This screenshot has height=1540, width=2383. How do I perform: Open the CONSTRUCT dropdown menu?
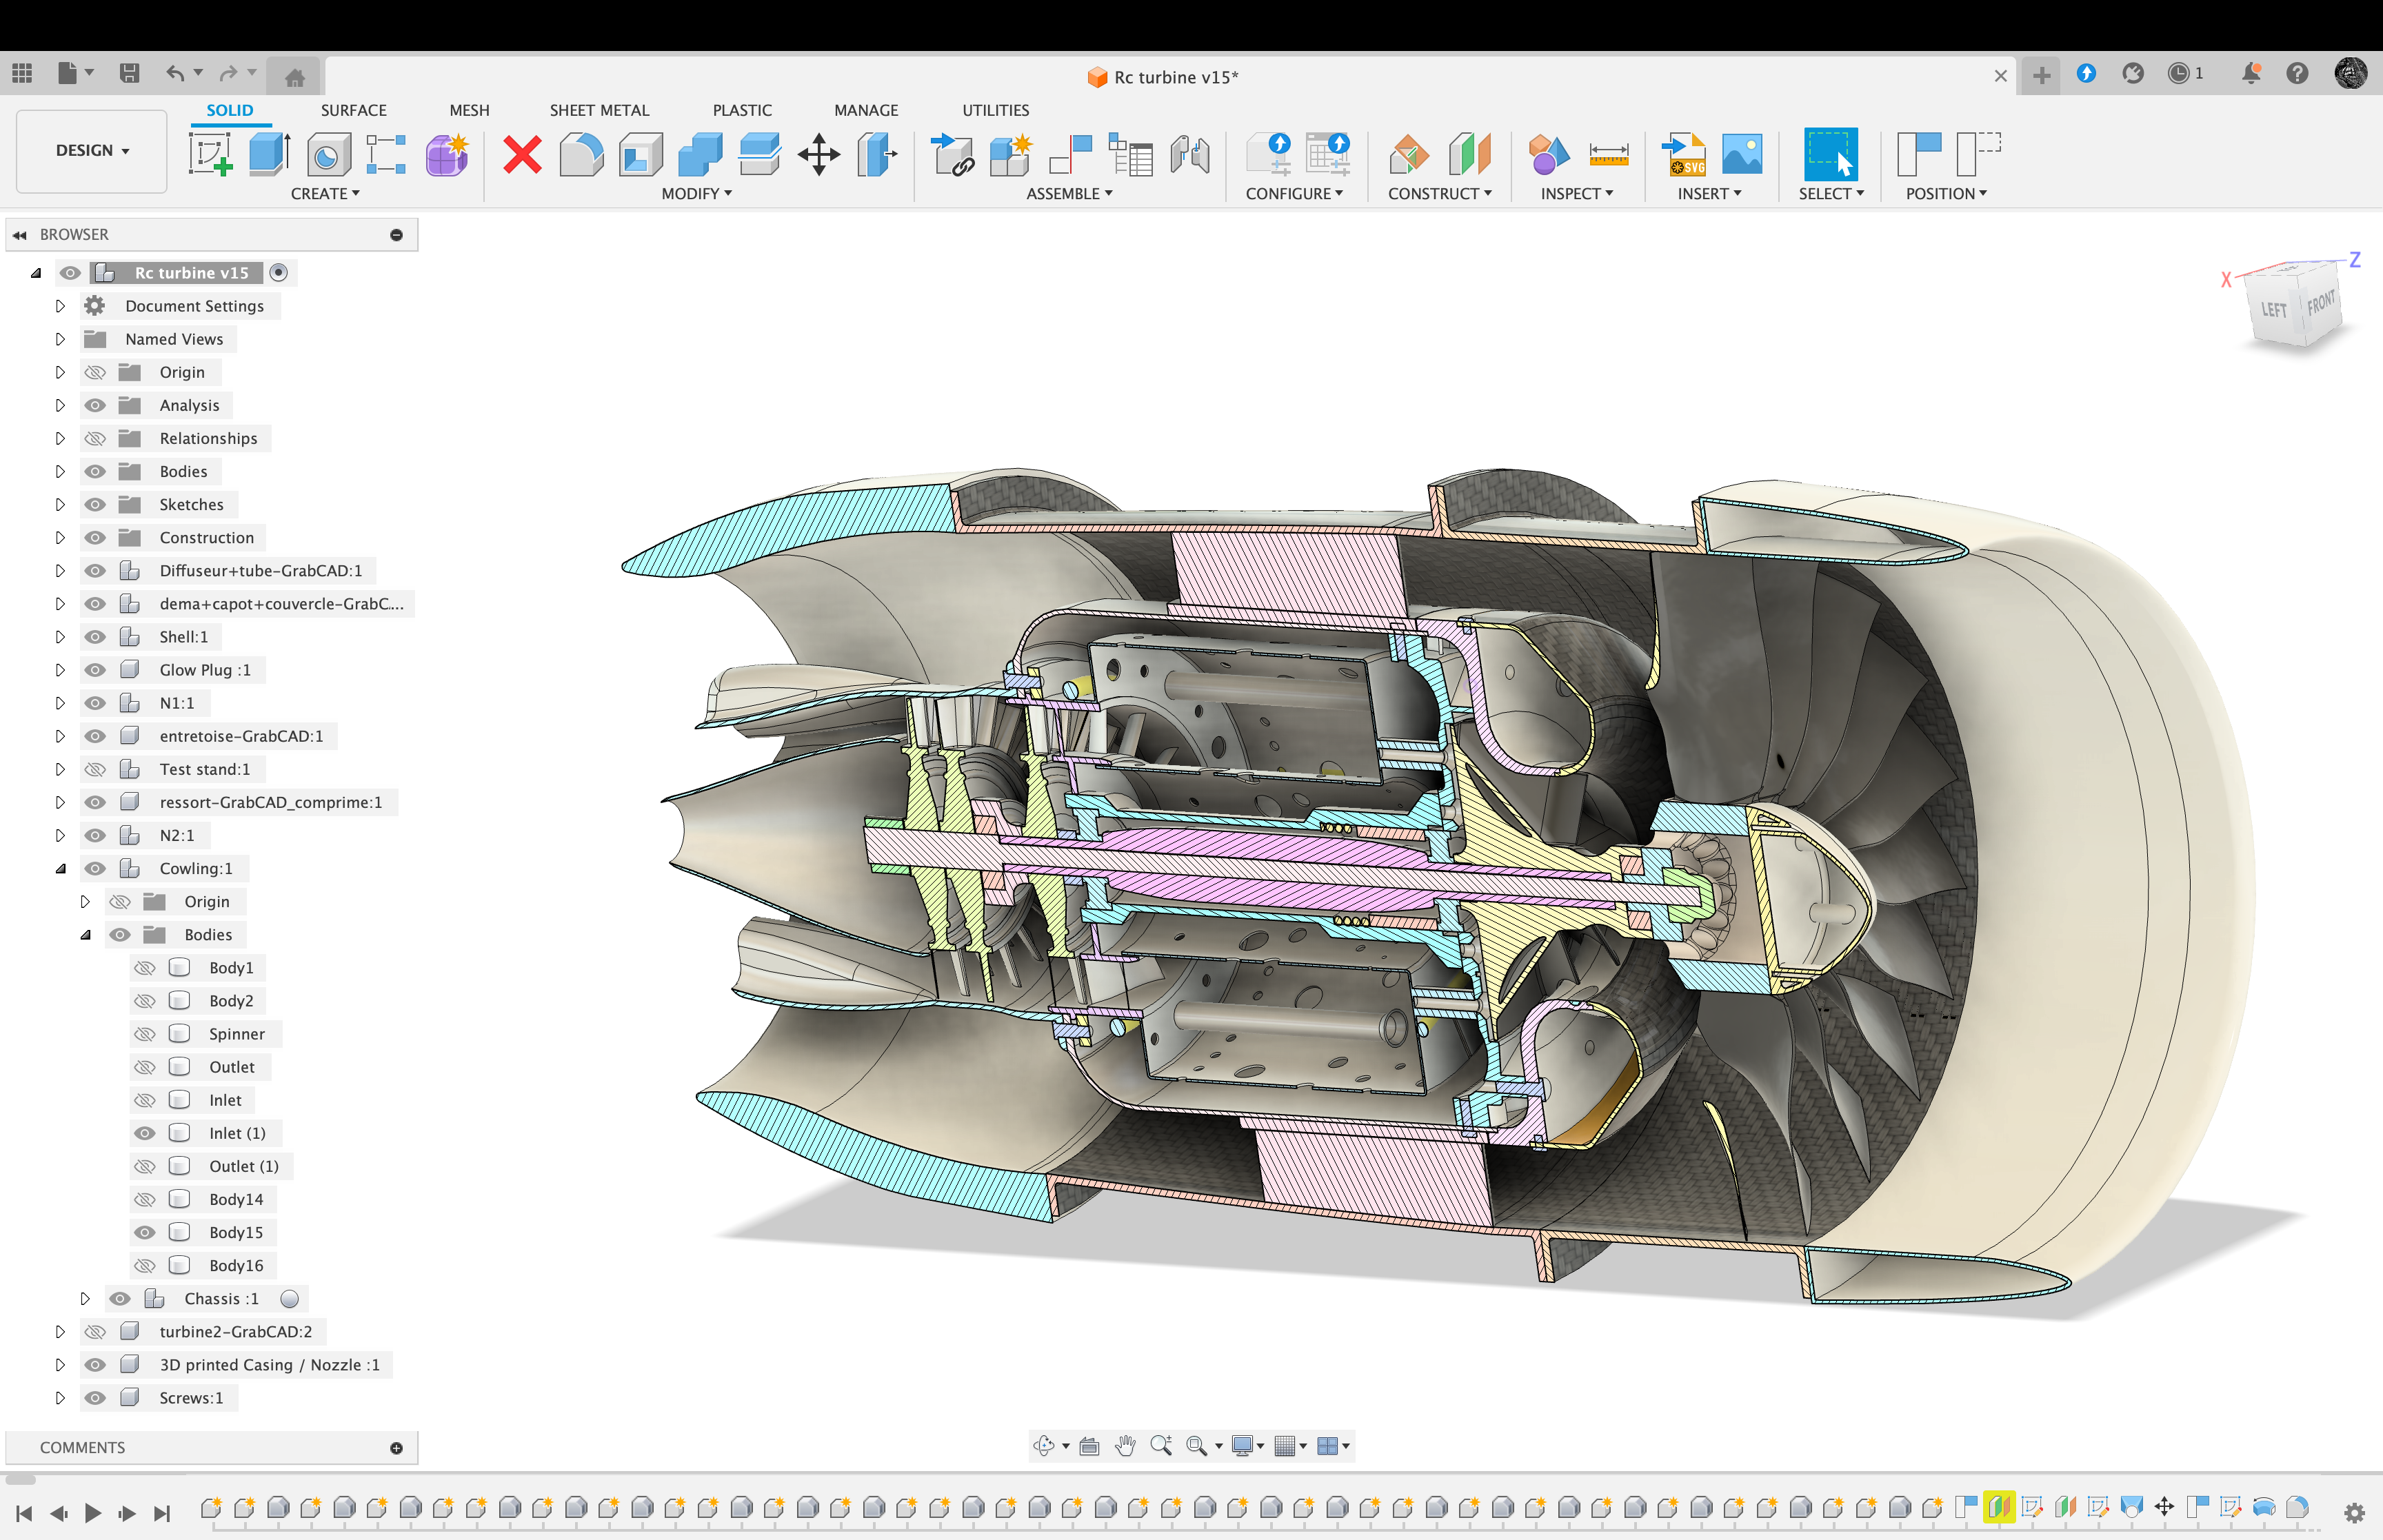(1439, 193)
